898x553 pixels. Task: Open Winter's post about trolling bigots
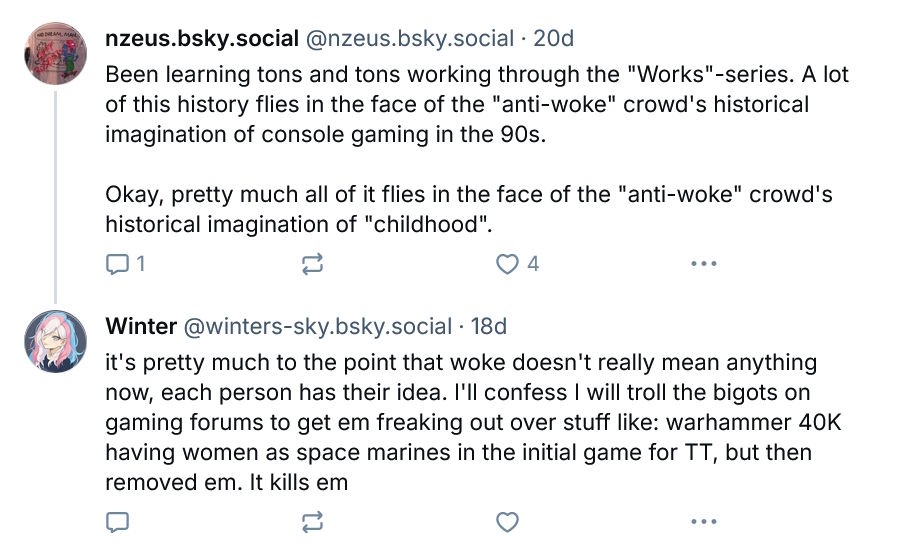click(473, 422)
